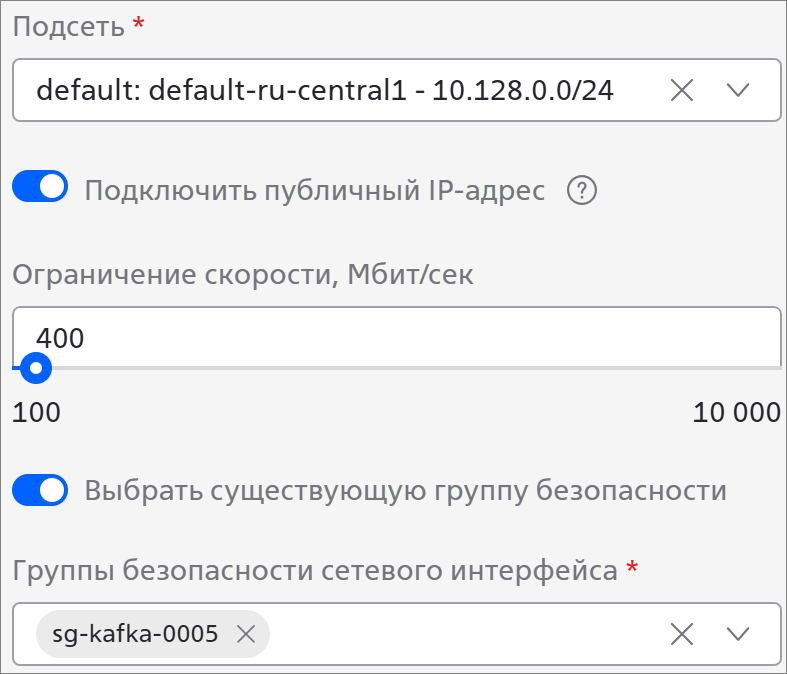Screen dimensions: 787x674
Task: Select the sg-kafka-0005 chip
Action: (135, 634)
